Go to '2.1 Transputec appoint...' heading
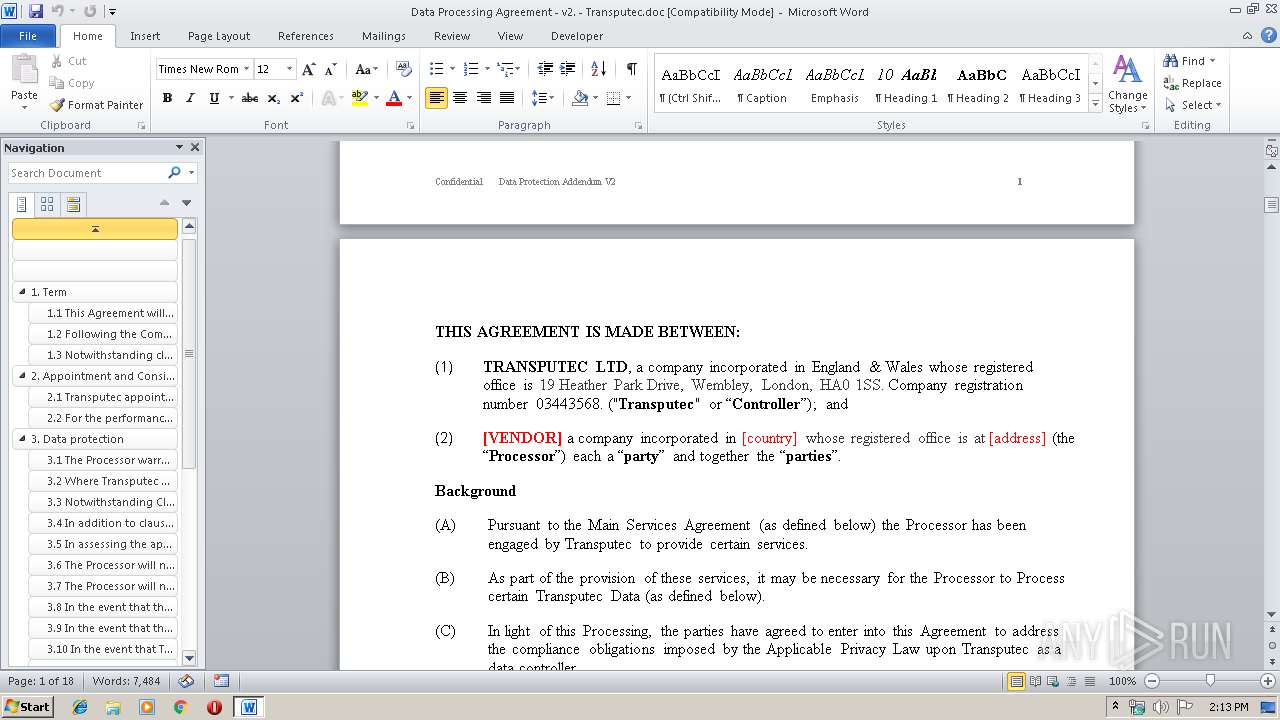The image size is (1280, 720). point(103,397)
